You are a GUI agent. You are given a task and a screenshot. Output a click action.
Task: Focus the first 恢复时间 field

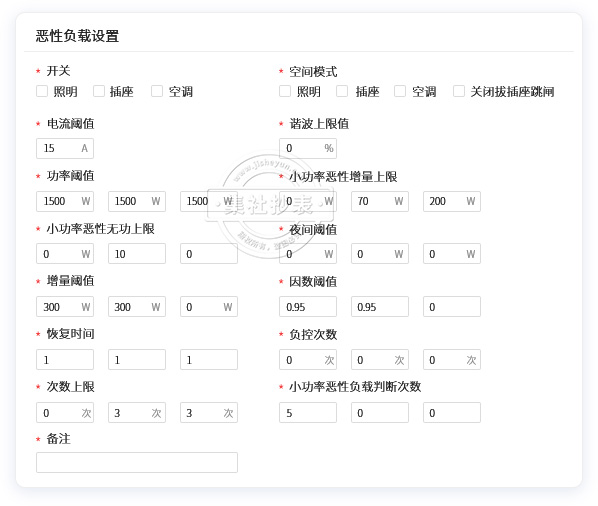coord(65,360)
